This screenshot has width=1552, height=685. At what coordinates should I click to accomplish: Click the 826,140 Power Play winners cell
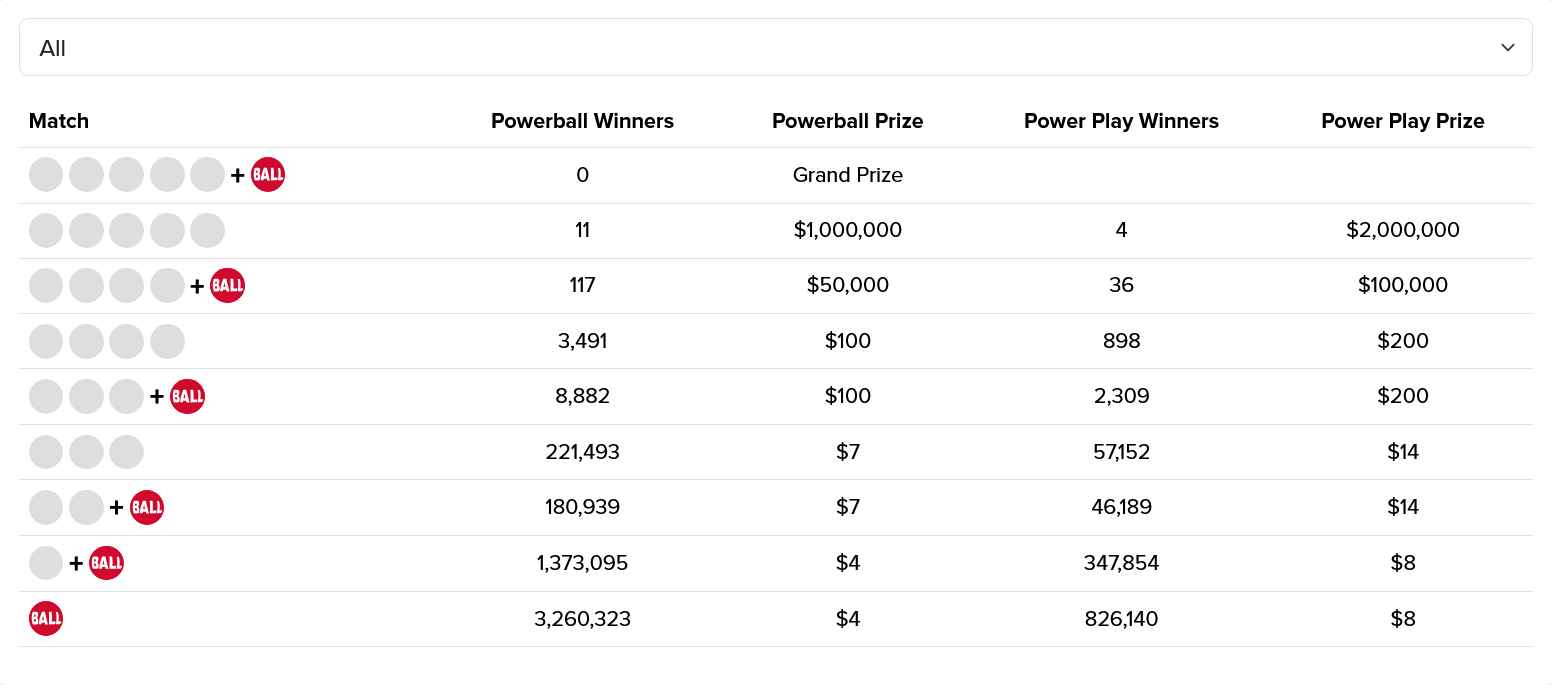pyautogui.click(x=1121, y=619)
